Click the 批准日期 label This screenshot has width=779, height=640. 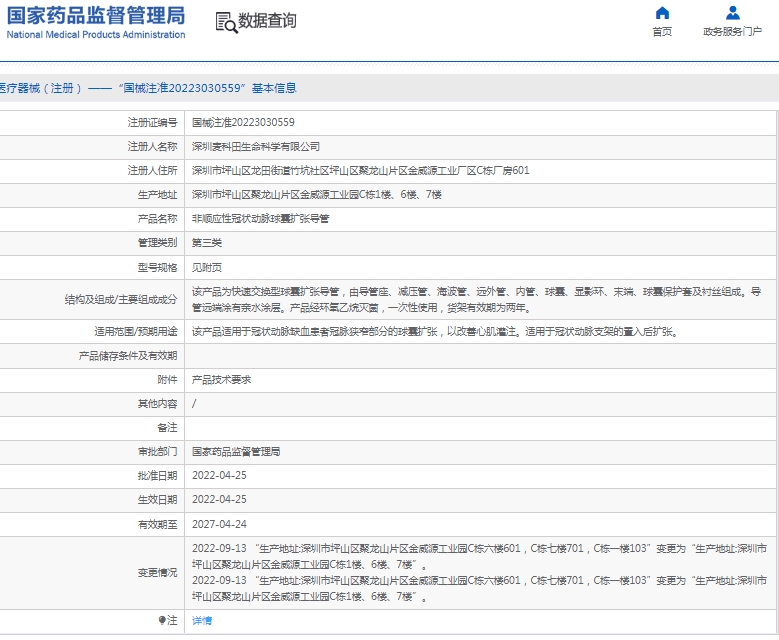(157, 476)
